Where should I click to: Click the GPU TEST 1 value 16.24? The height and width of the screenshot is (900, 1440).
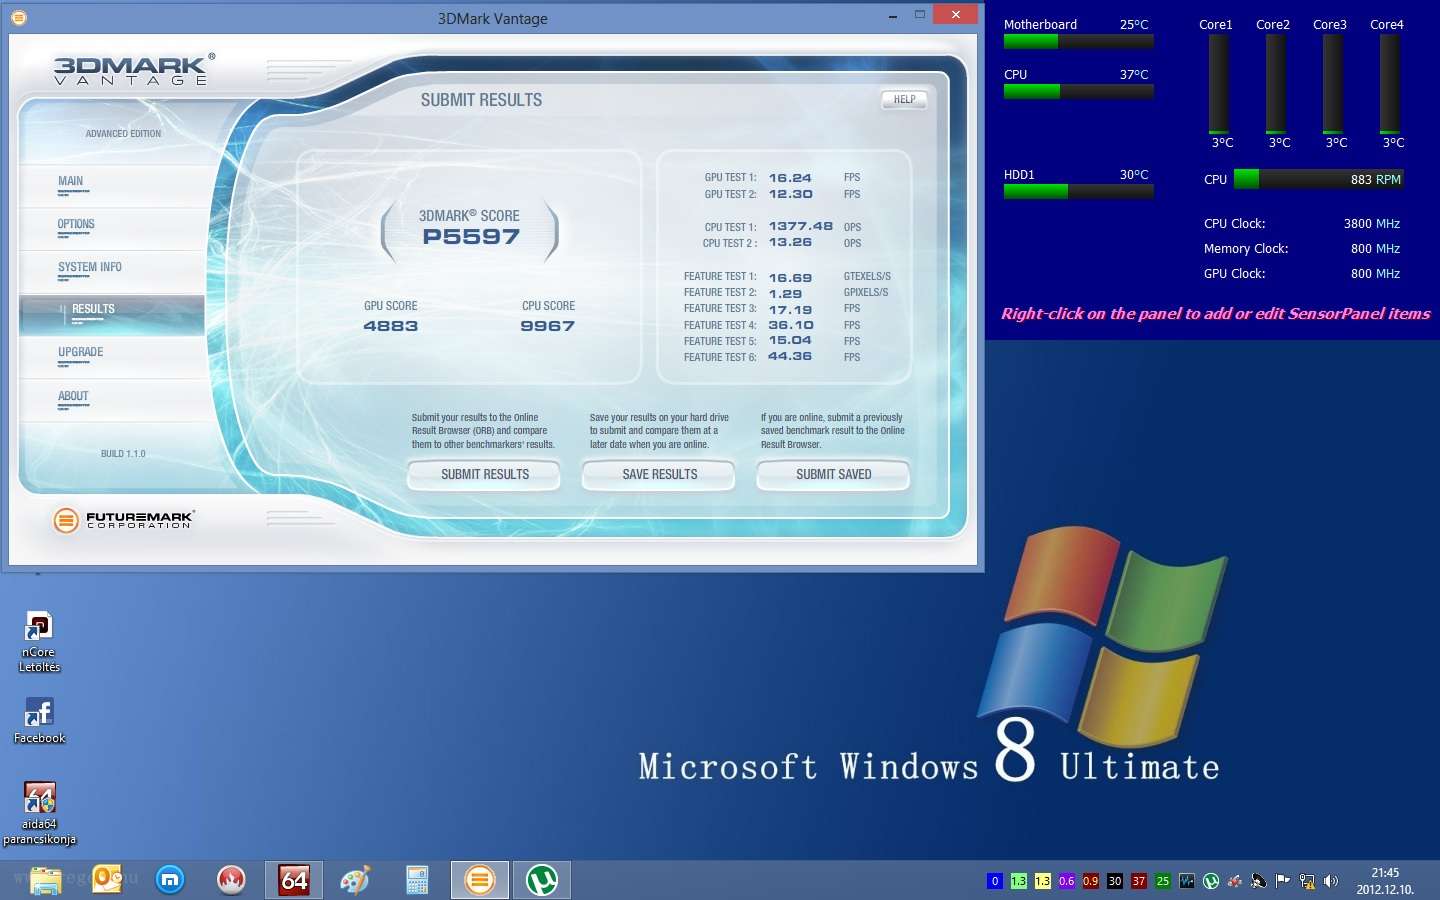click(x=790, y=178)
